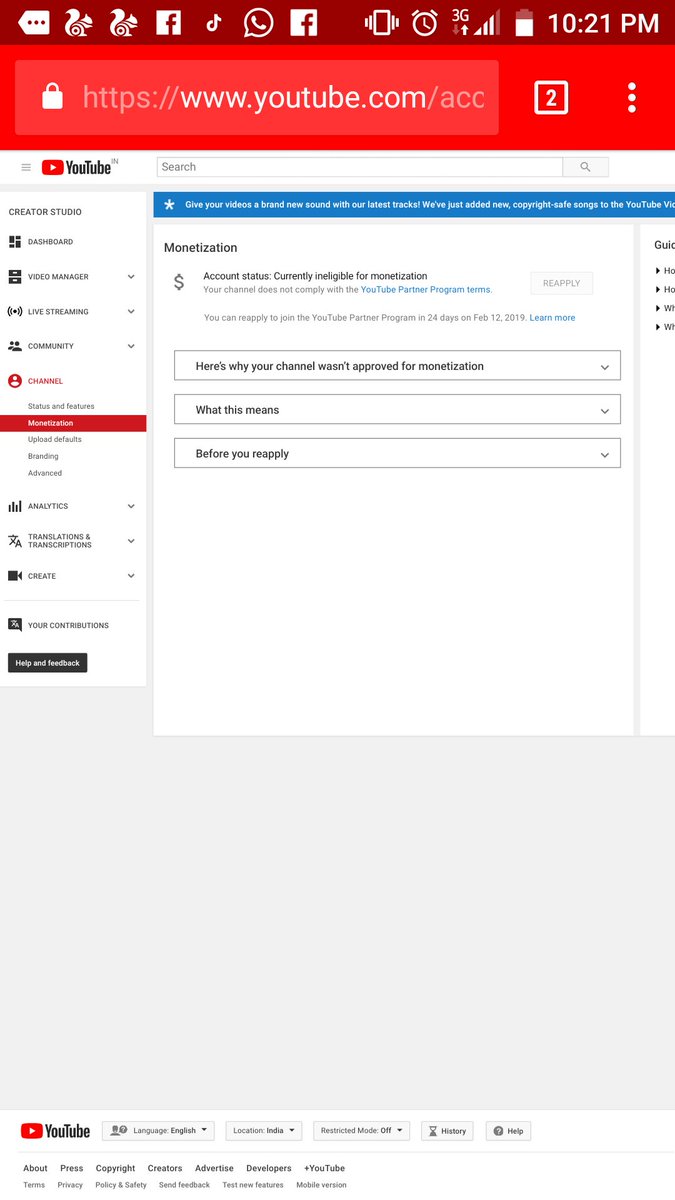The image size is (675, 1200).
Task: Click the Dashboard grid icon
Action: pos(15,242)
